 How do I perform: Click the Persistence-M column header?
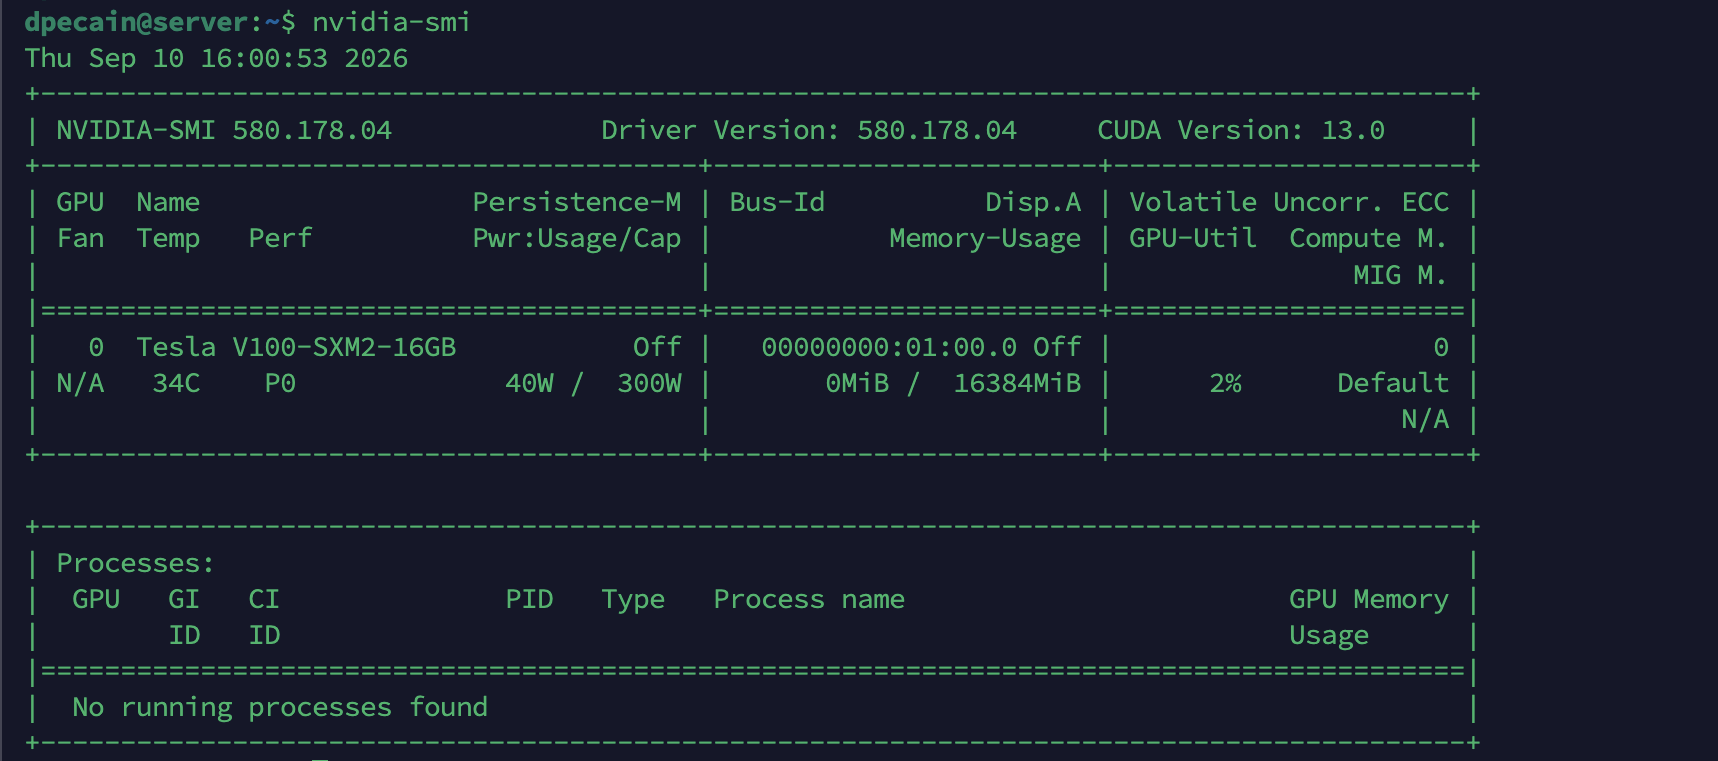(x=577, y=202)
